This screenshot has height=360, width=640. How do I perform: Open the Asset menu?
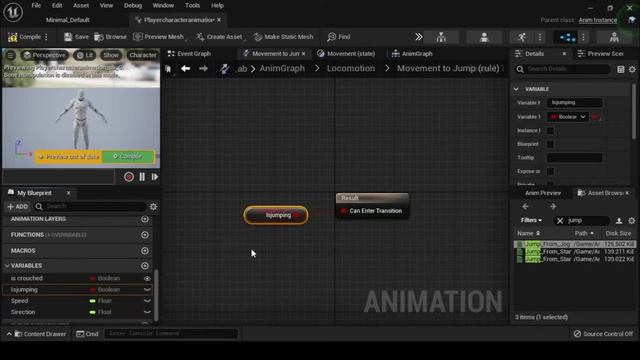tap(81, 6)
